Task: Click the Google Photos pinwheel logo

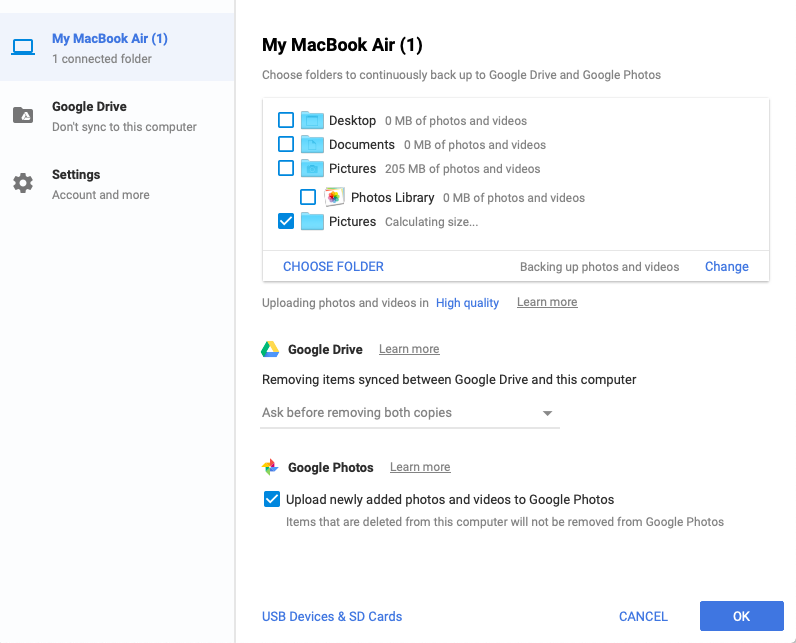Action: point(270,467)
